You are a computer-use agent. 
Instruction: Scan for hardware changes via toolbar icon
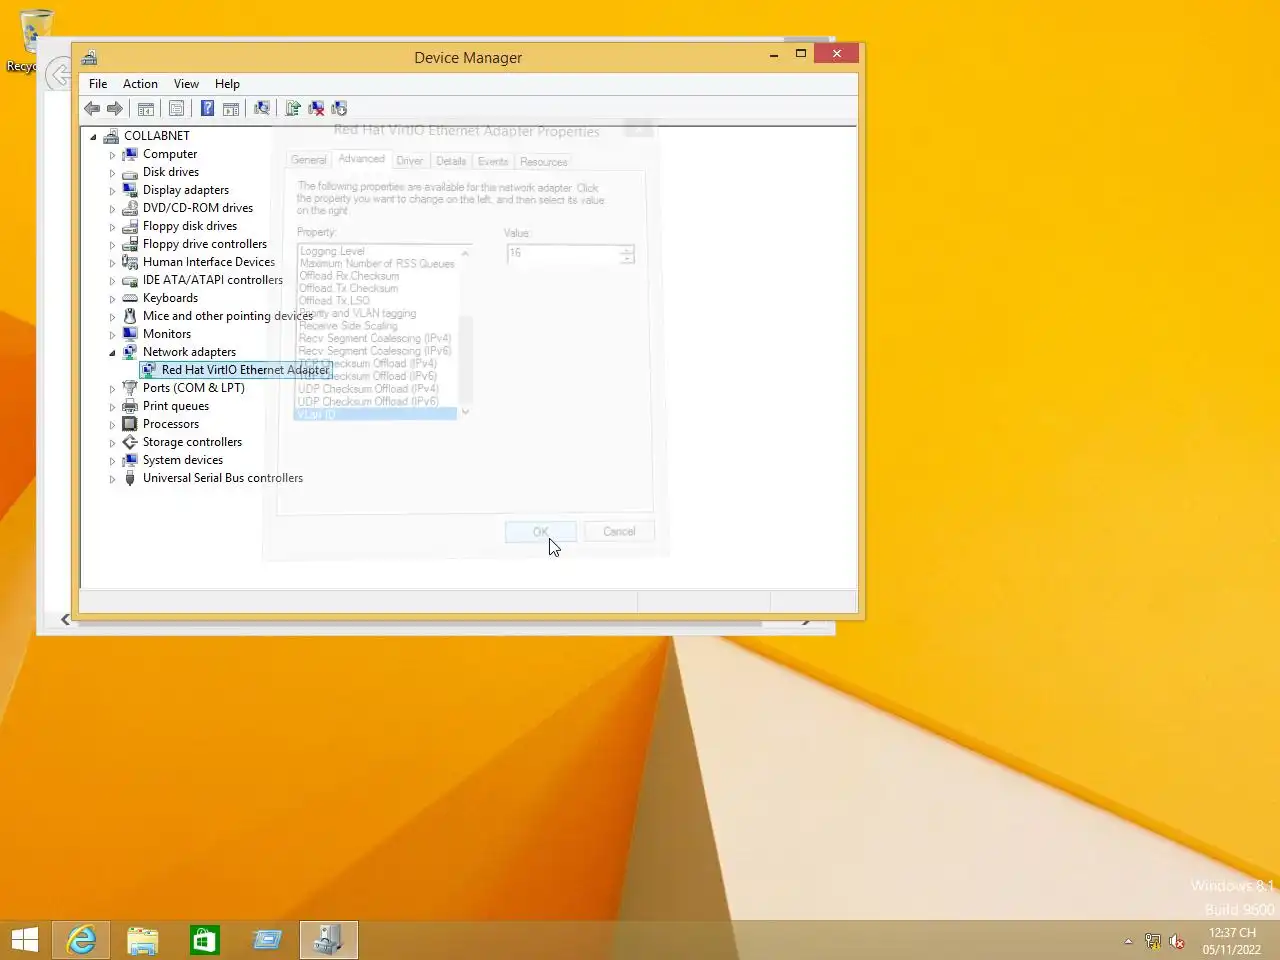[x=262, y=108]
